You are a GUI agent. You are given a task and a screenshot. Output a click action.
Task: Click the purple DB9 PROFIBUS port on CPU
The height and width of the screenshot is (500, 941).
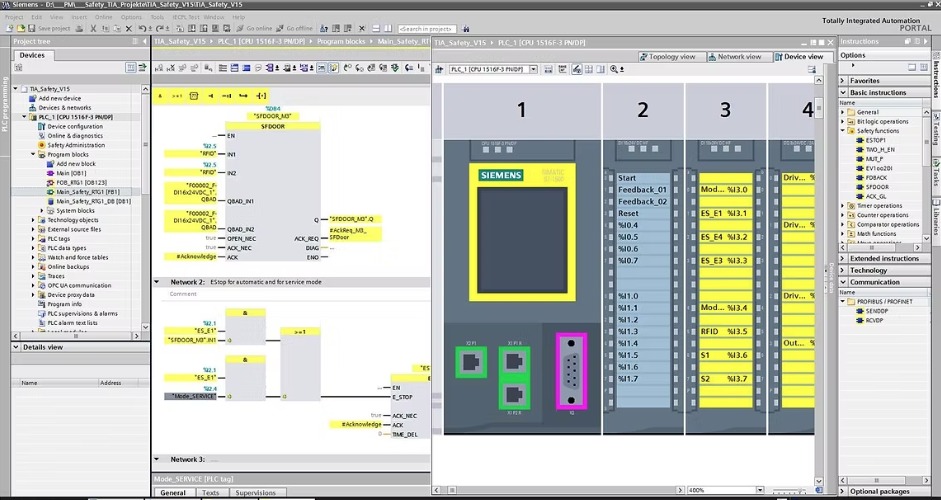coord(571,372)
